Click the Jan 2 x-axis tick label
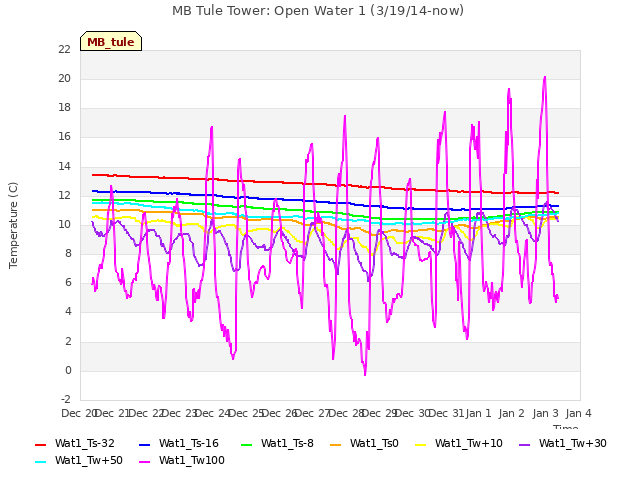640x480 pixels. [511, 413]
